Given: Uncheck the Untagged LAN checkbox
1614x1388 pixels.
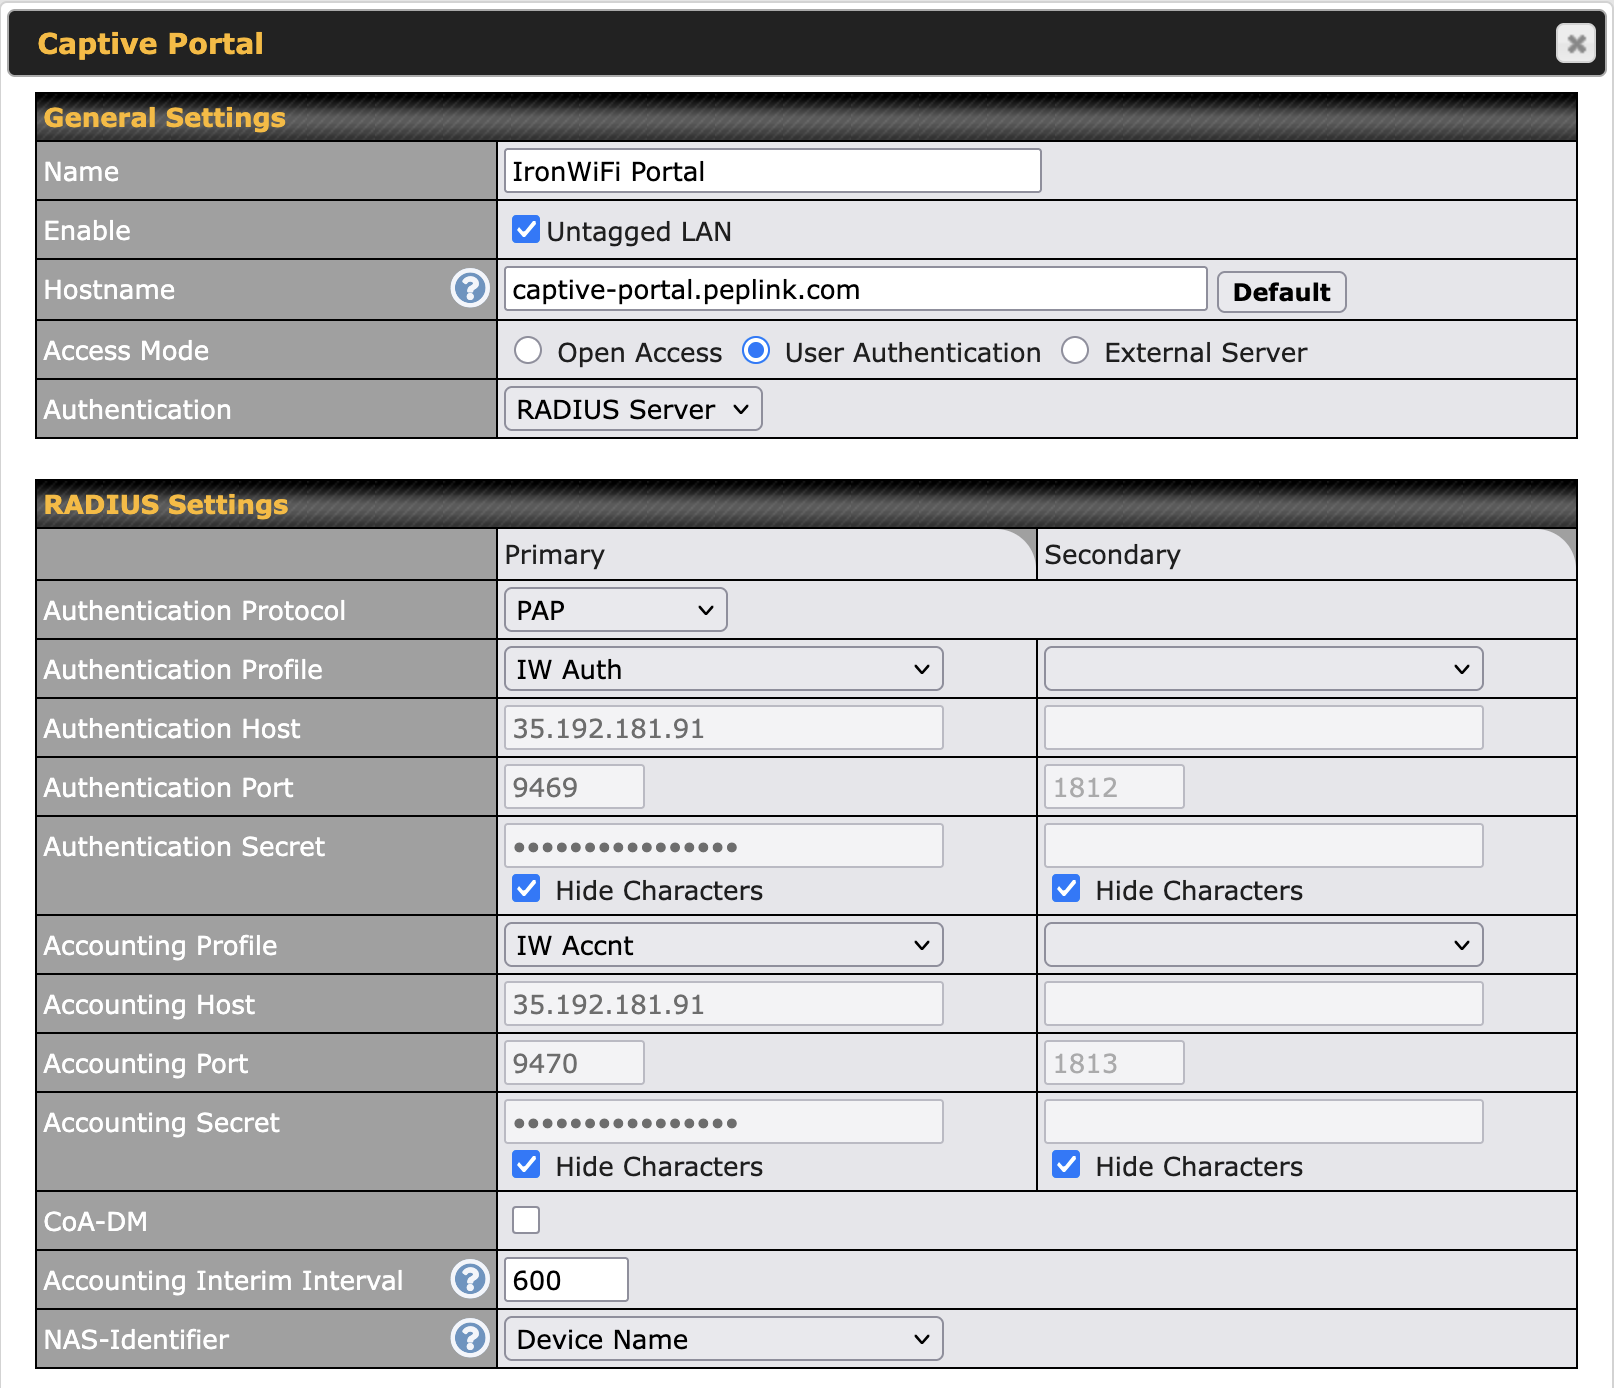Looking at the screenshot, I should [x=526, y=230].
